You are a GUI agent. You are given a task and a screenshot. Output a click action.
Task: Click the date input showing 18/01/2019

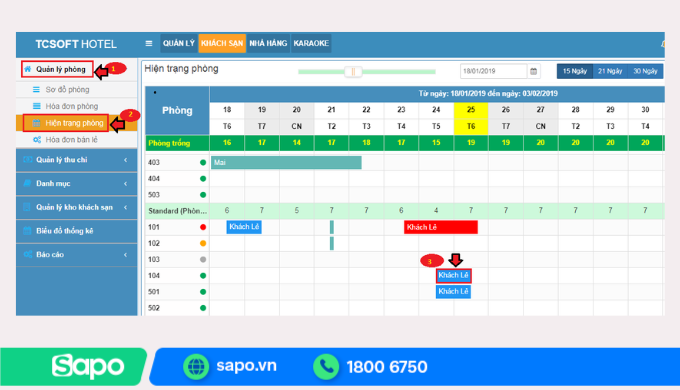point(494,71)
